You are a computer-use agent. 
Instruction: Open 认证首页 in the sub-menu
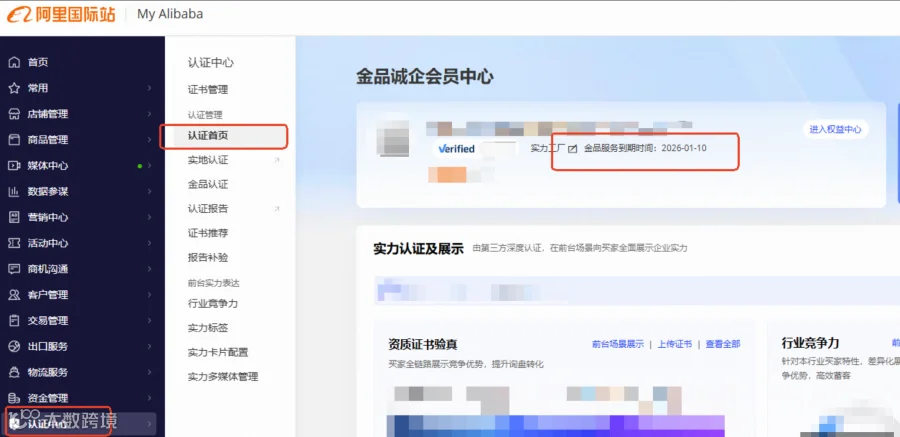[208, 136]
